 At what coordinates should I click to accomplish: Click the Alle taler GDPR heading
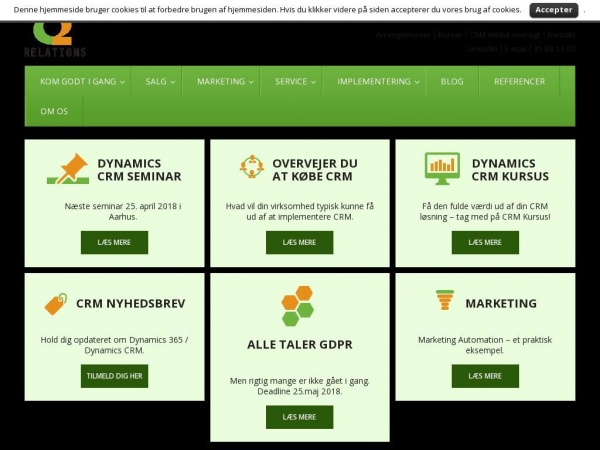click(300, 344)
